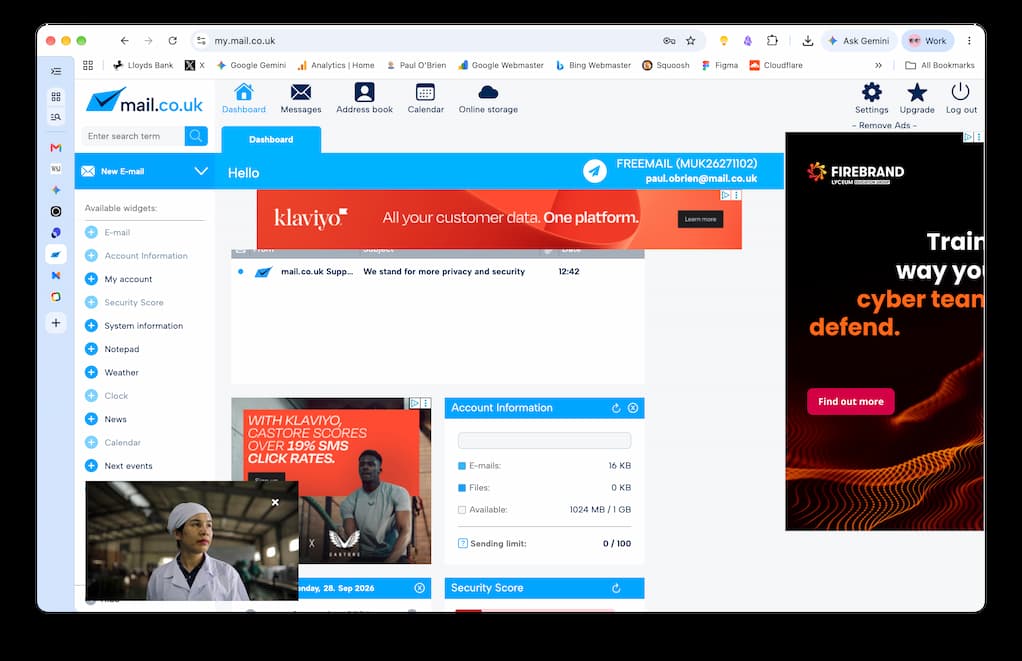
Task: Open the Cloudflare bookmark
Action: pyautogui.click(x=776, y=65)
